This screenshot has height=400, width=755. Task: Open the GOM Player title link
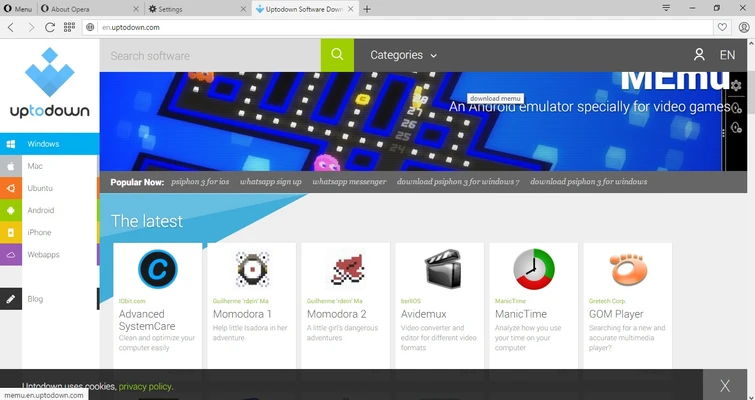point(616,314)
